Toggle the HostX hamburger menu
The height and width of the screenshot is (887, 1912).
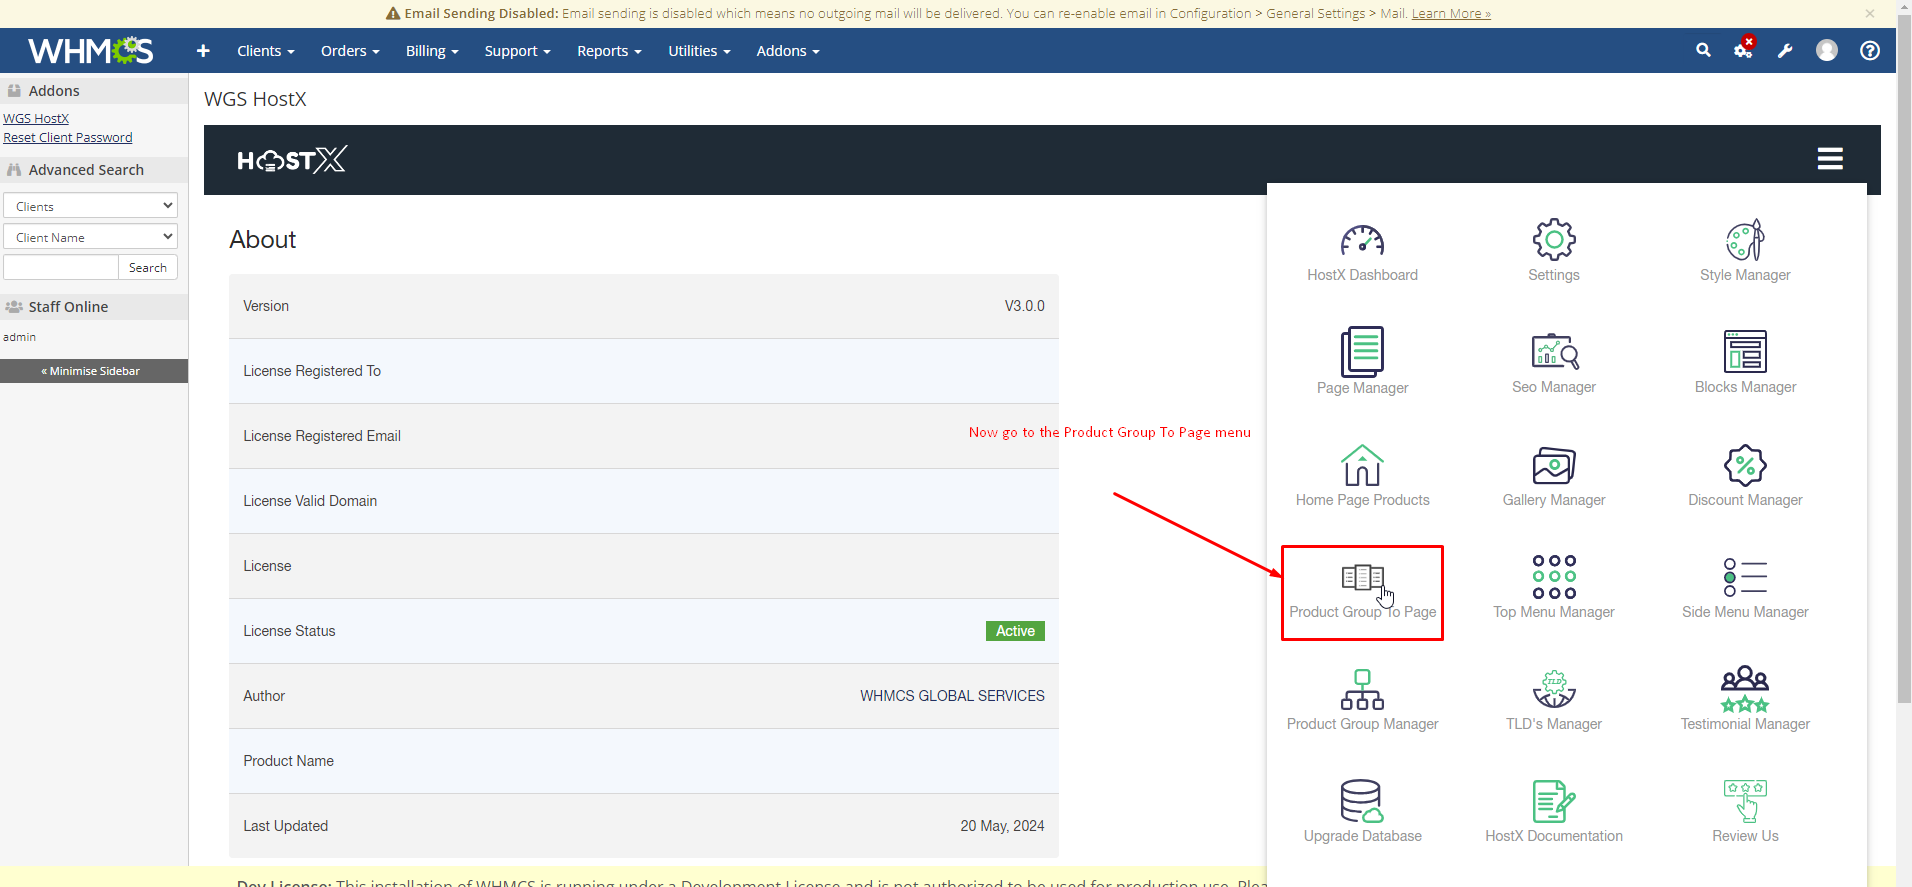[x=1829, y=159]
